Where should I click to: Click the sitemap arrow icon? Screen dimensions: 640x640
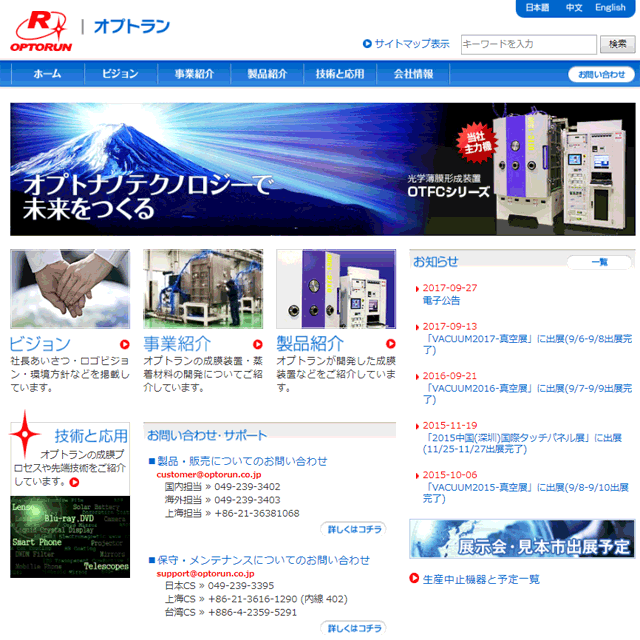click(x=367, y=44)
